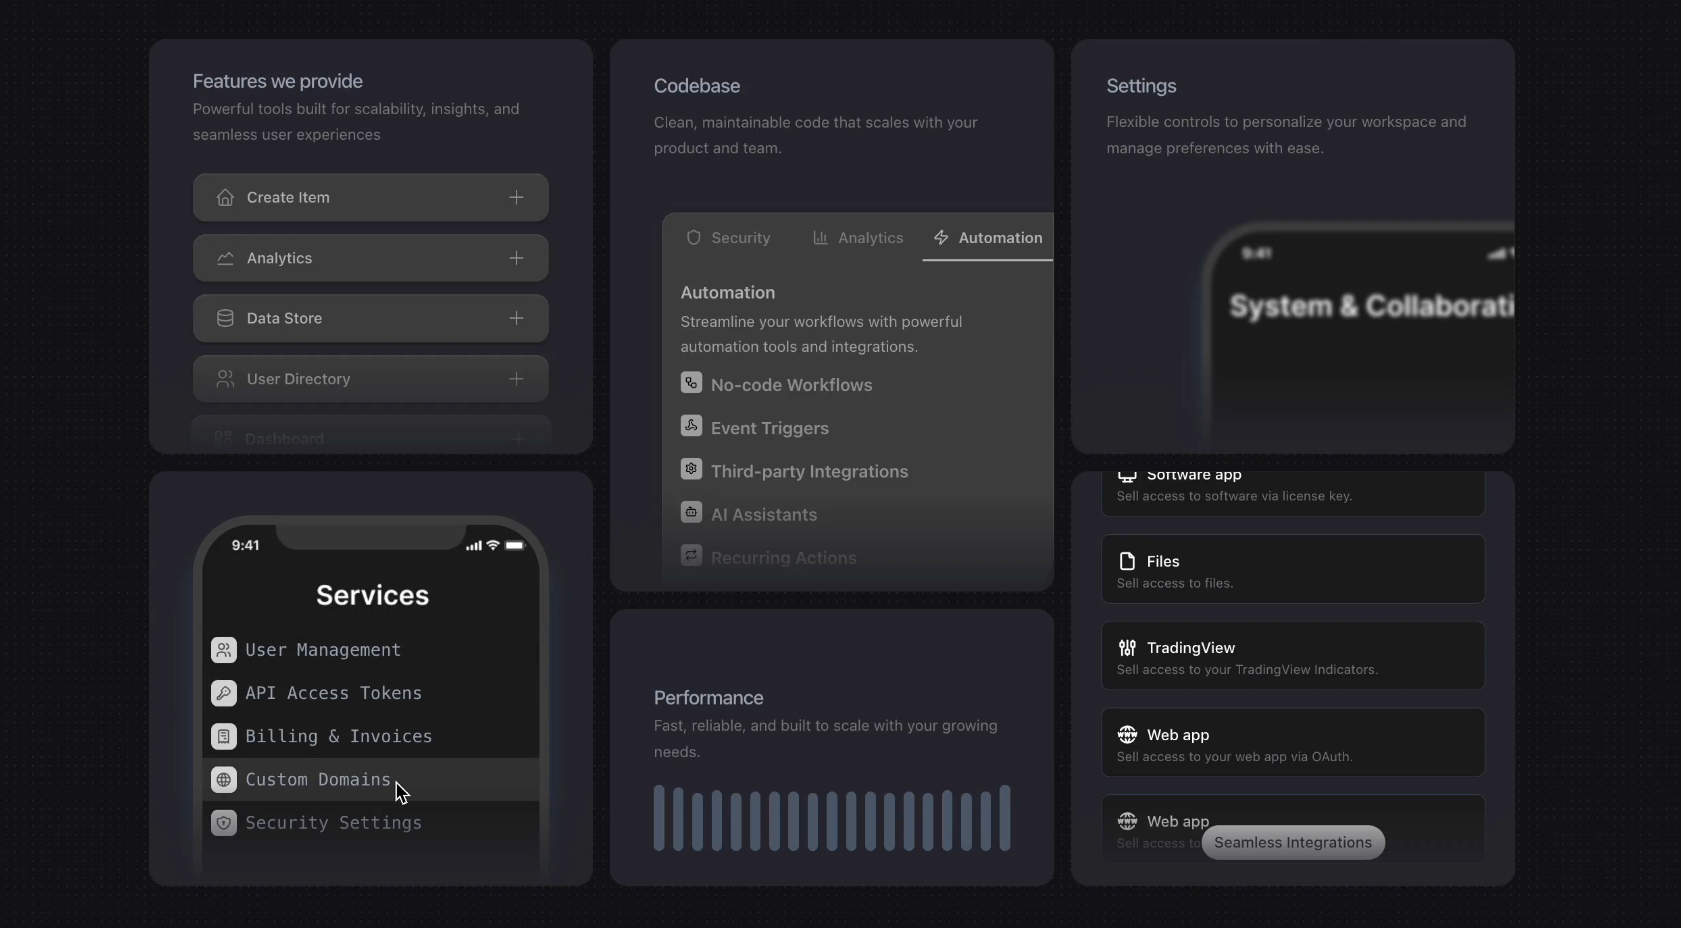
Task: Select the No-code Workflows text
Action: pos(791,385)
